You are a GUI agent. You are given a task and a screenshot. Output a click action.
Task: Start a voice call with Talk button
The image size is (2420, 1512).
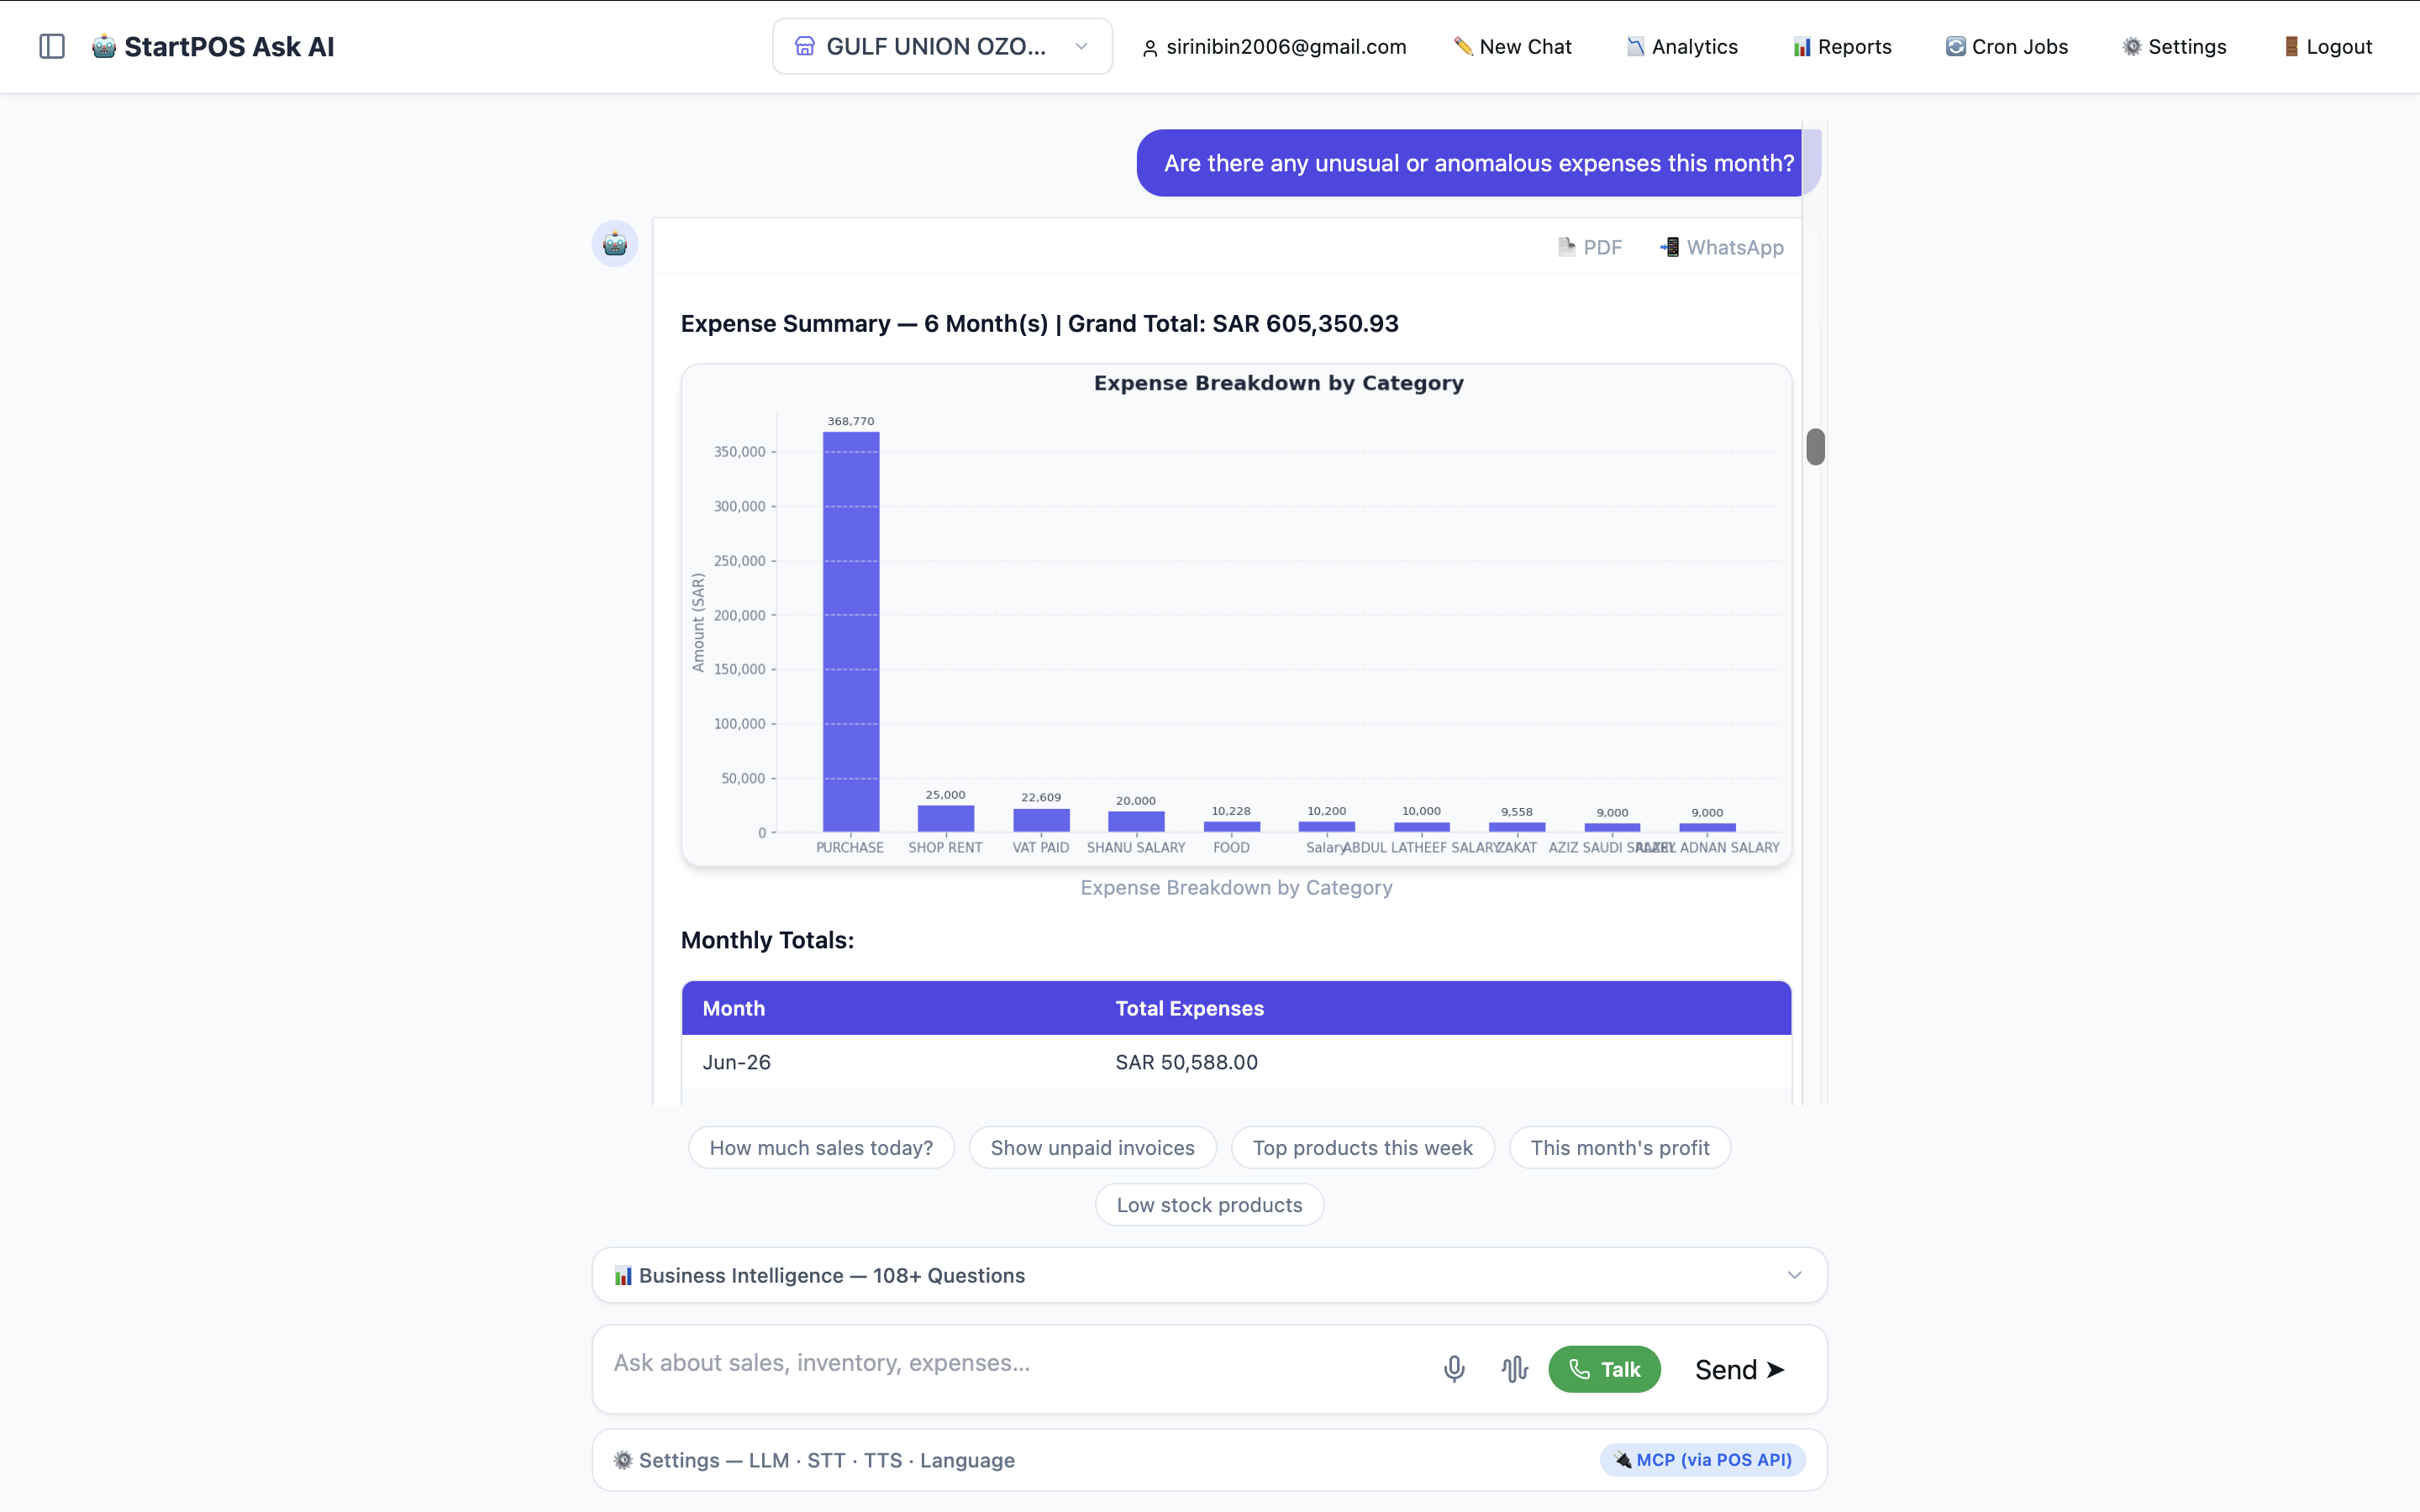click(1605, 1369)
